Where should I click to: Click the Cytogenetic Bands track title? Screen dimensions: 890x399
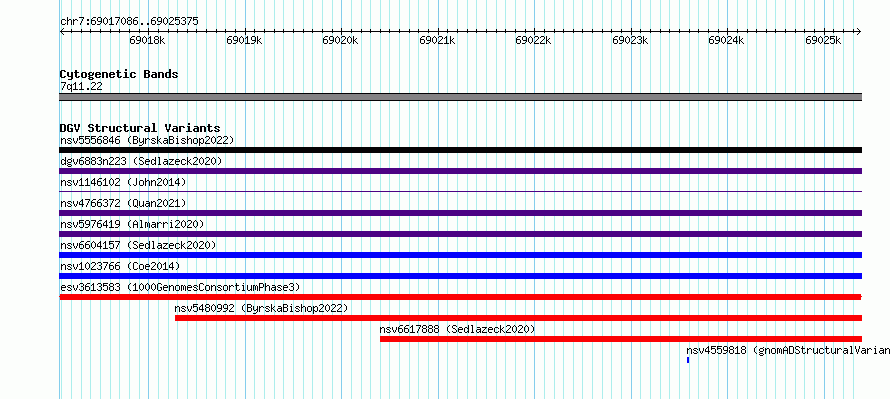(x=119, y=74)
